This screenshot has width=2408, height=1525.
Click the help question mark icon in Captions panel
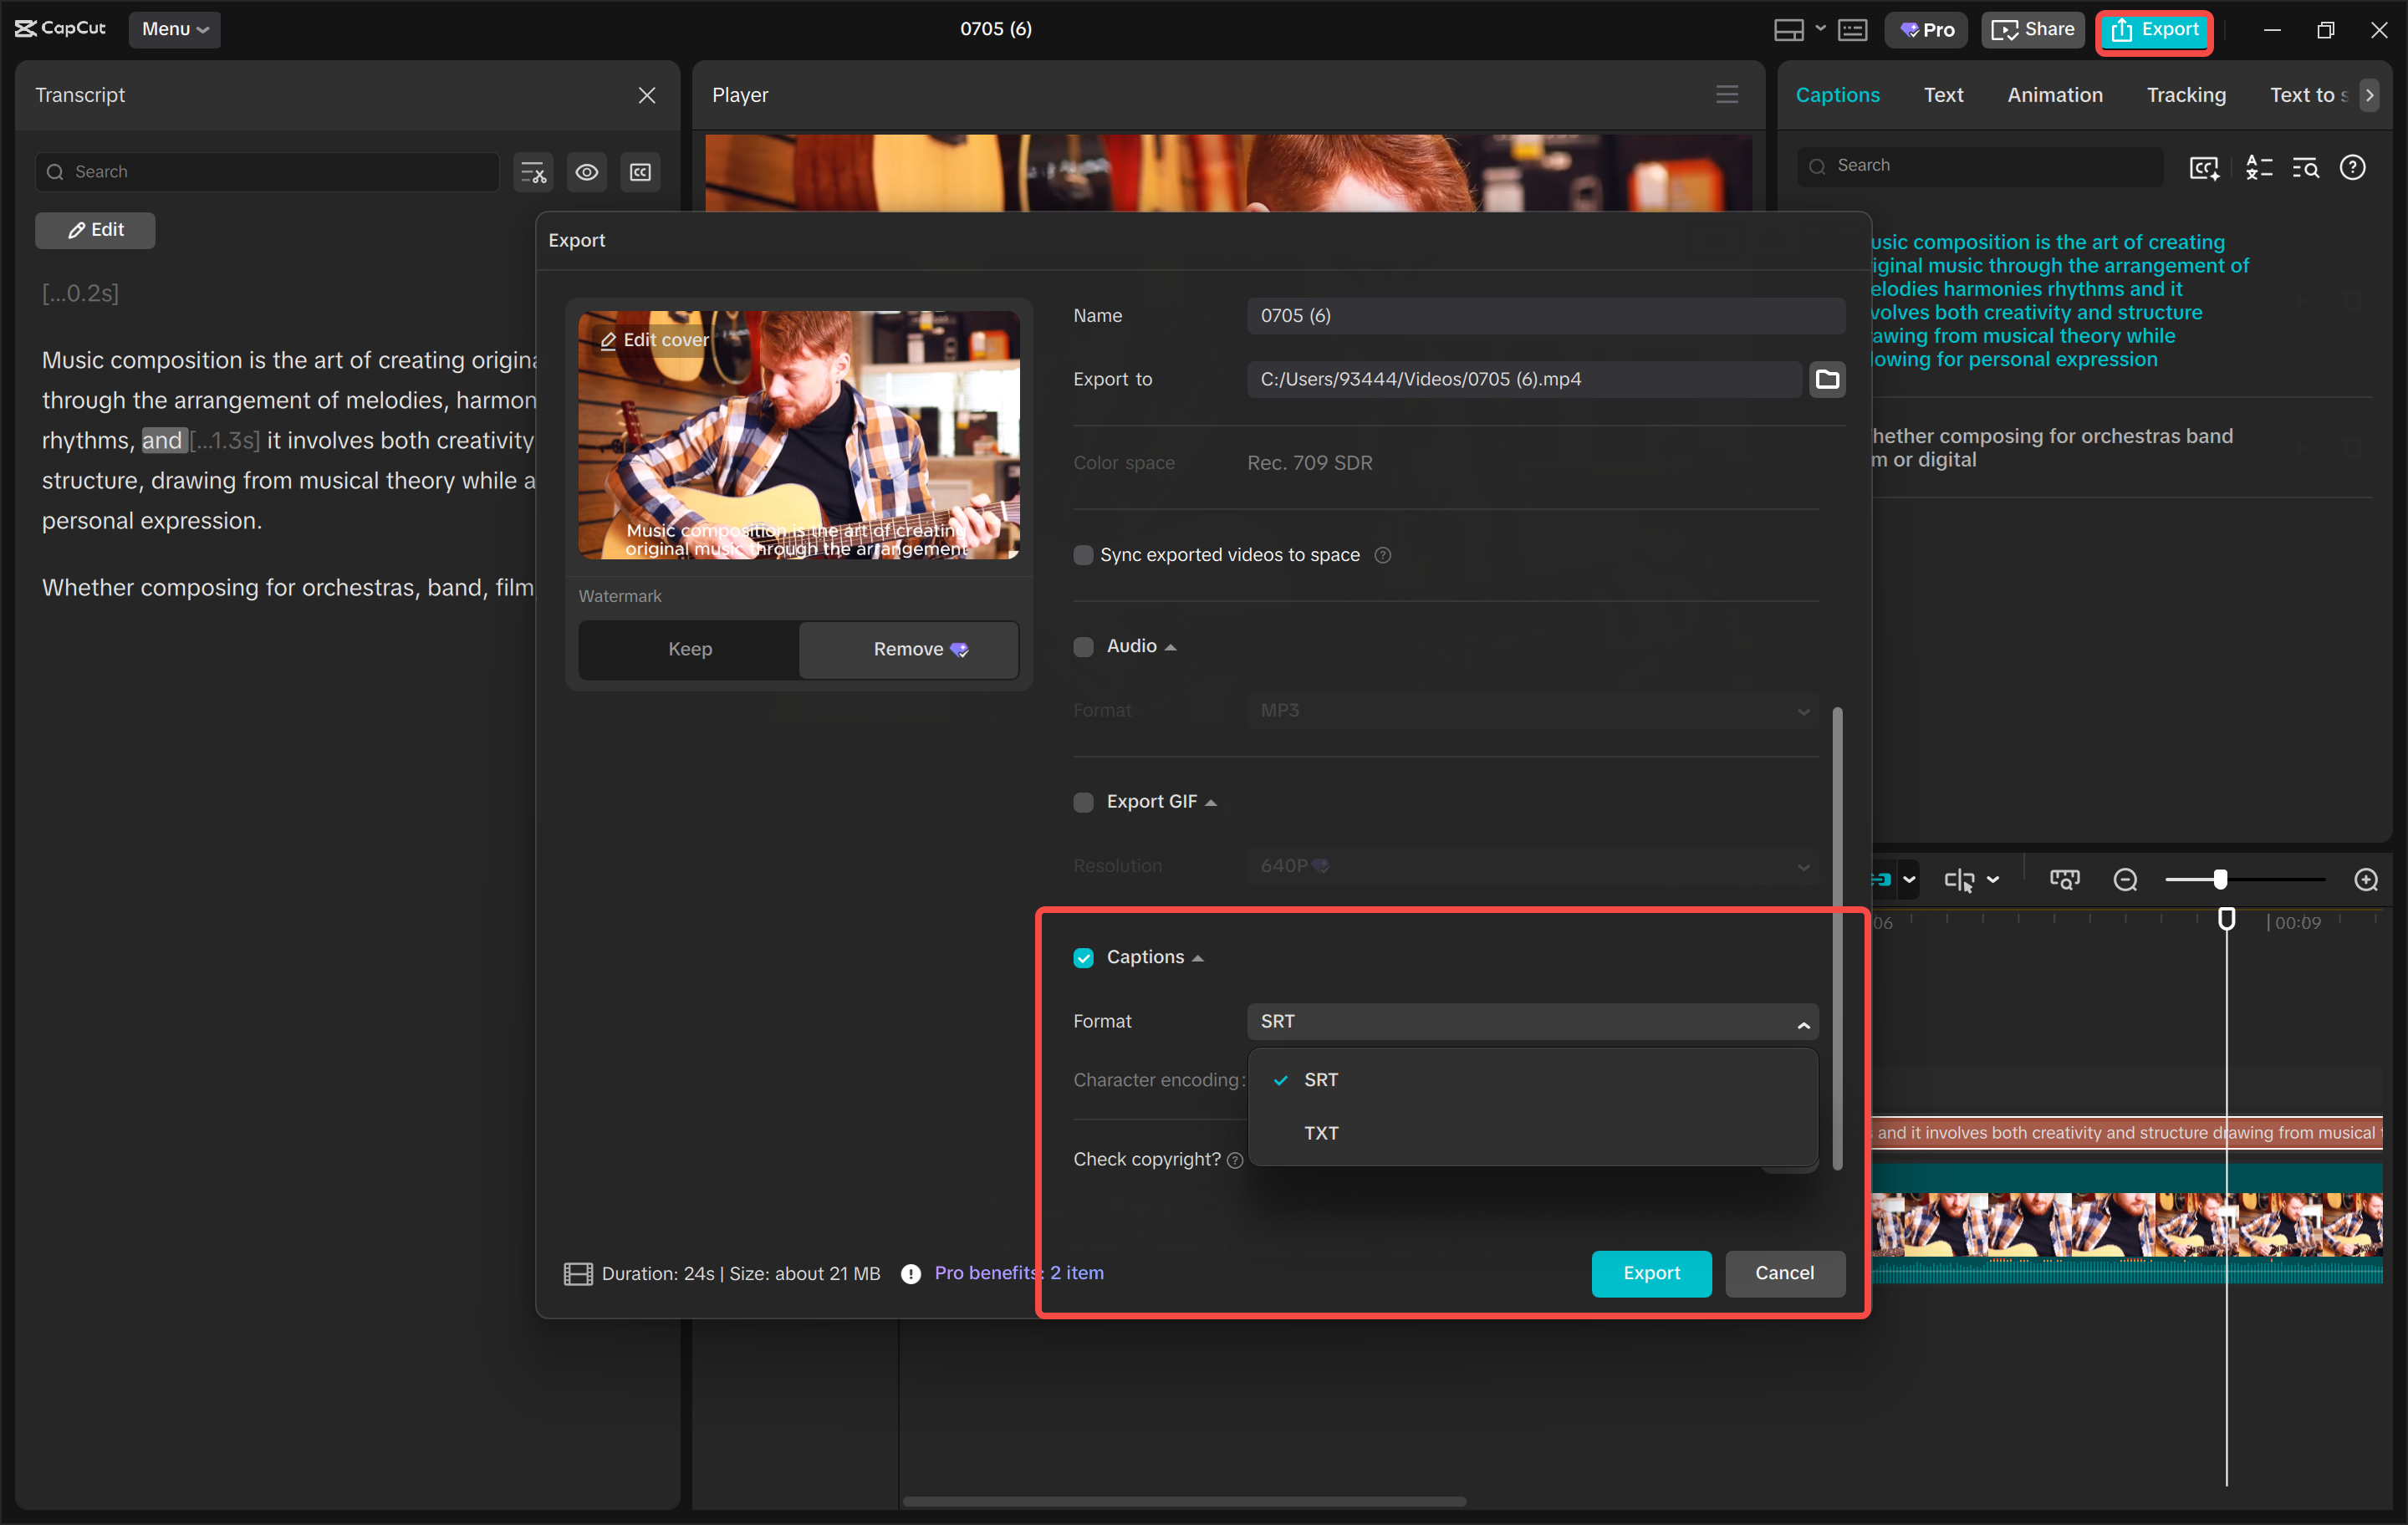pyautogui.click(x=2353, y=167)
